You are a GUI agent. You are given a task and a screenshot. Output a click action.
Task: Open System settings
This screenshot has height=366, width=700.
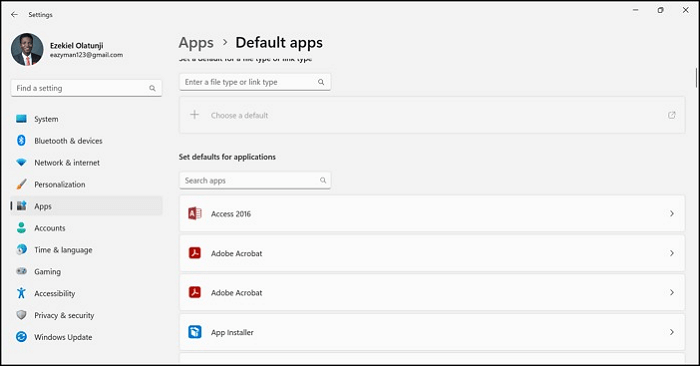point(86,119)
